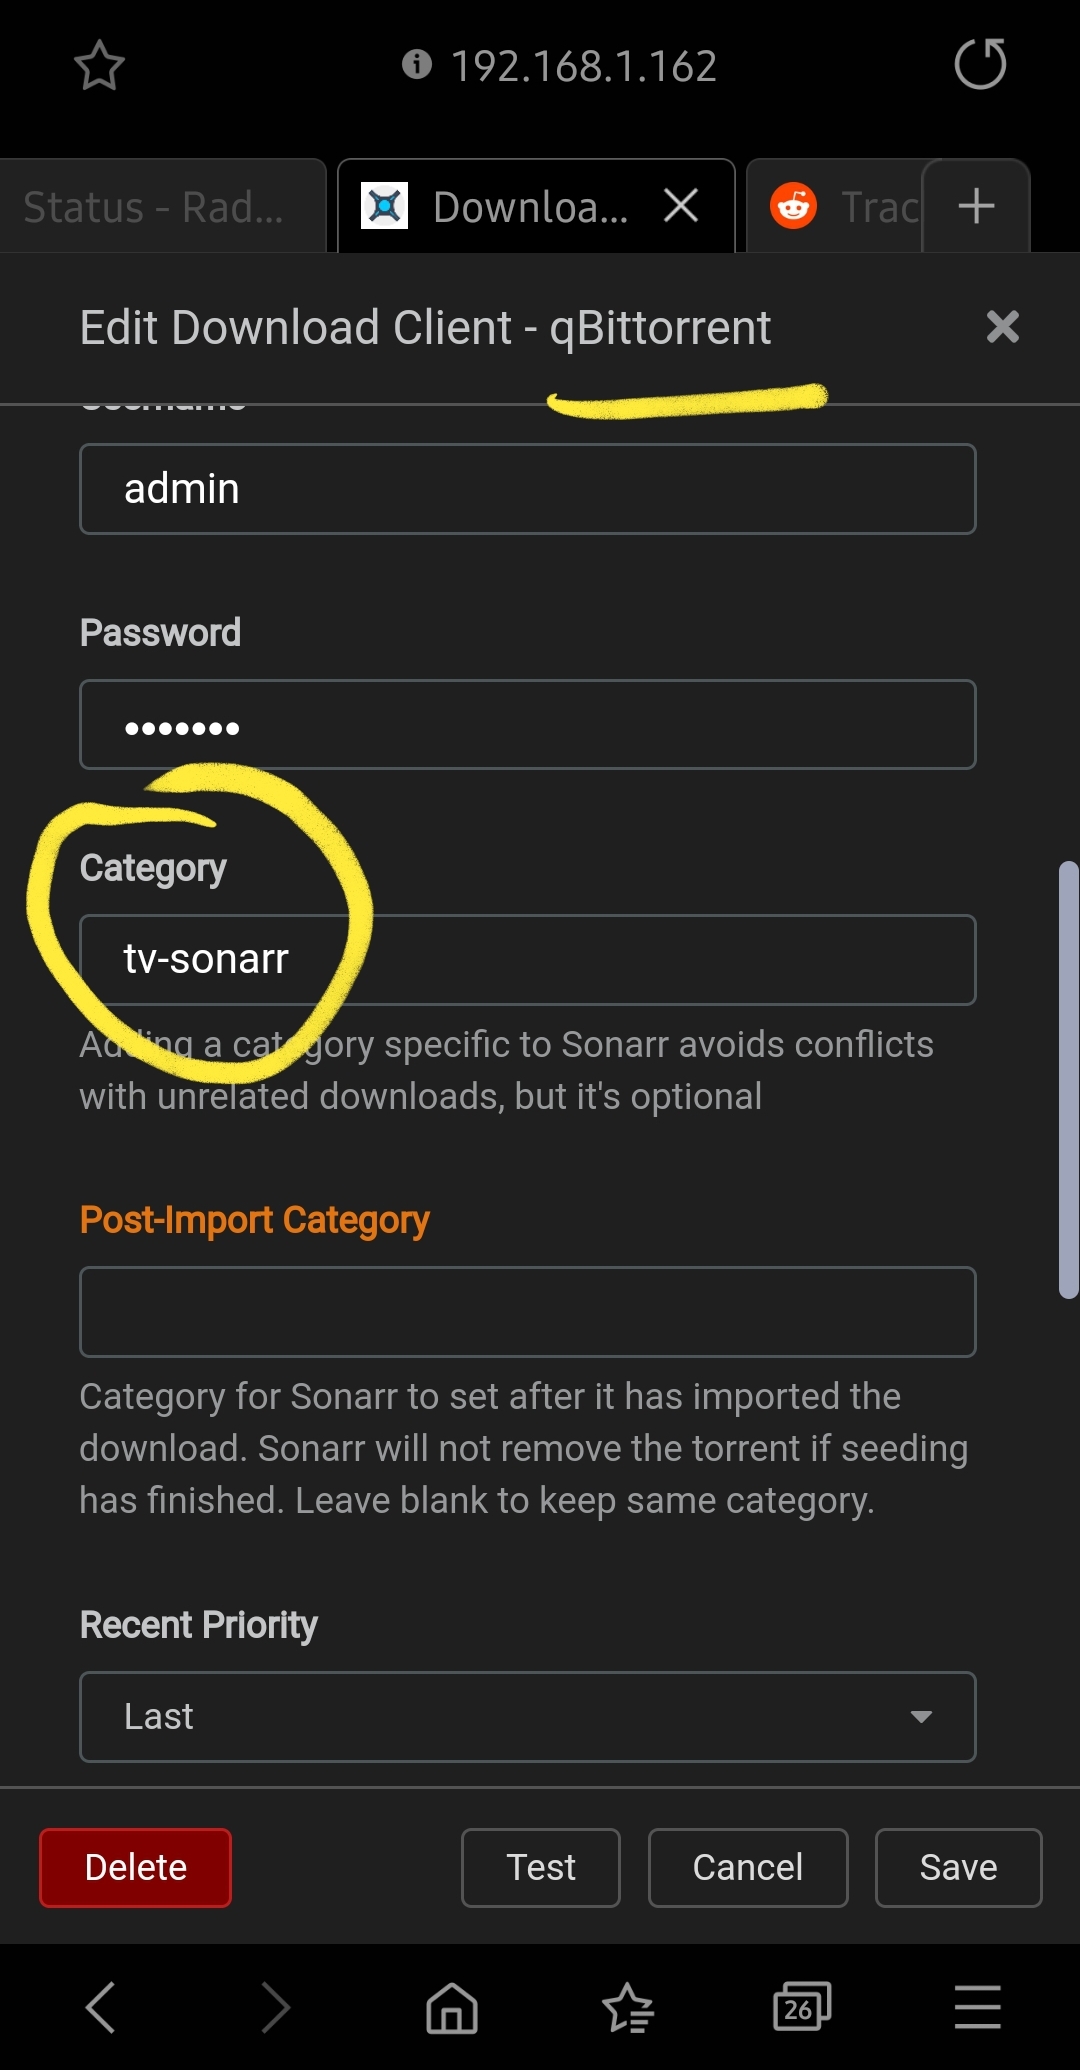Bookmark page with star icon in address bar
The width and height of the screenshot is (1080, 2070).
point(99,66)
